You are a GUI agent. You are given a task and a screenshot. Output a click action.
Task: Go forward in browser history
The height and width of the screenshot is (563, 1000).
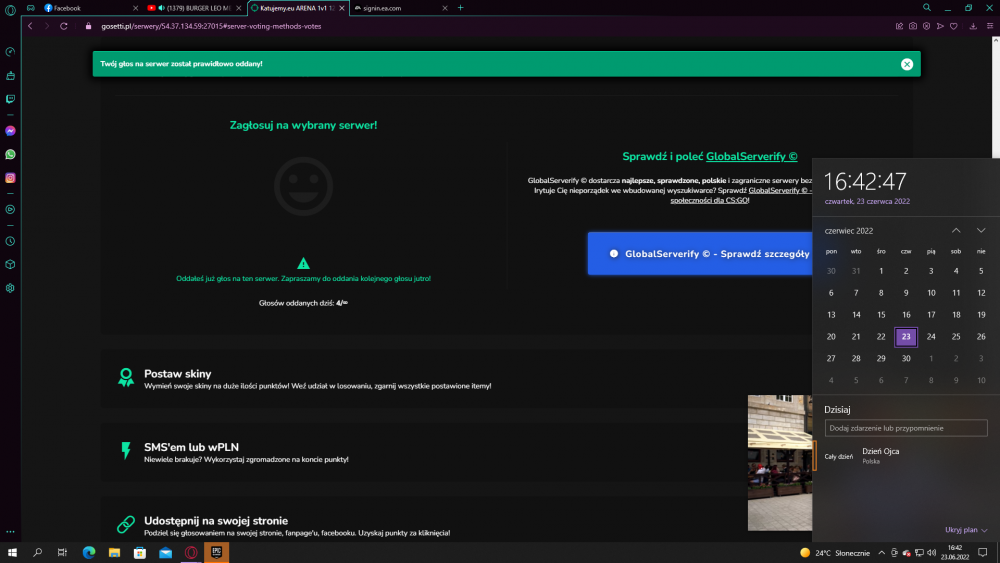[x=47, y=26]
